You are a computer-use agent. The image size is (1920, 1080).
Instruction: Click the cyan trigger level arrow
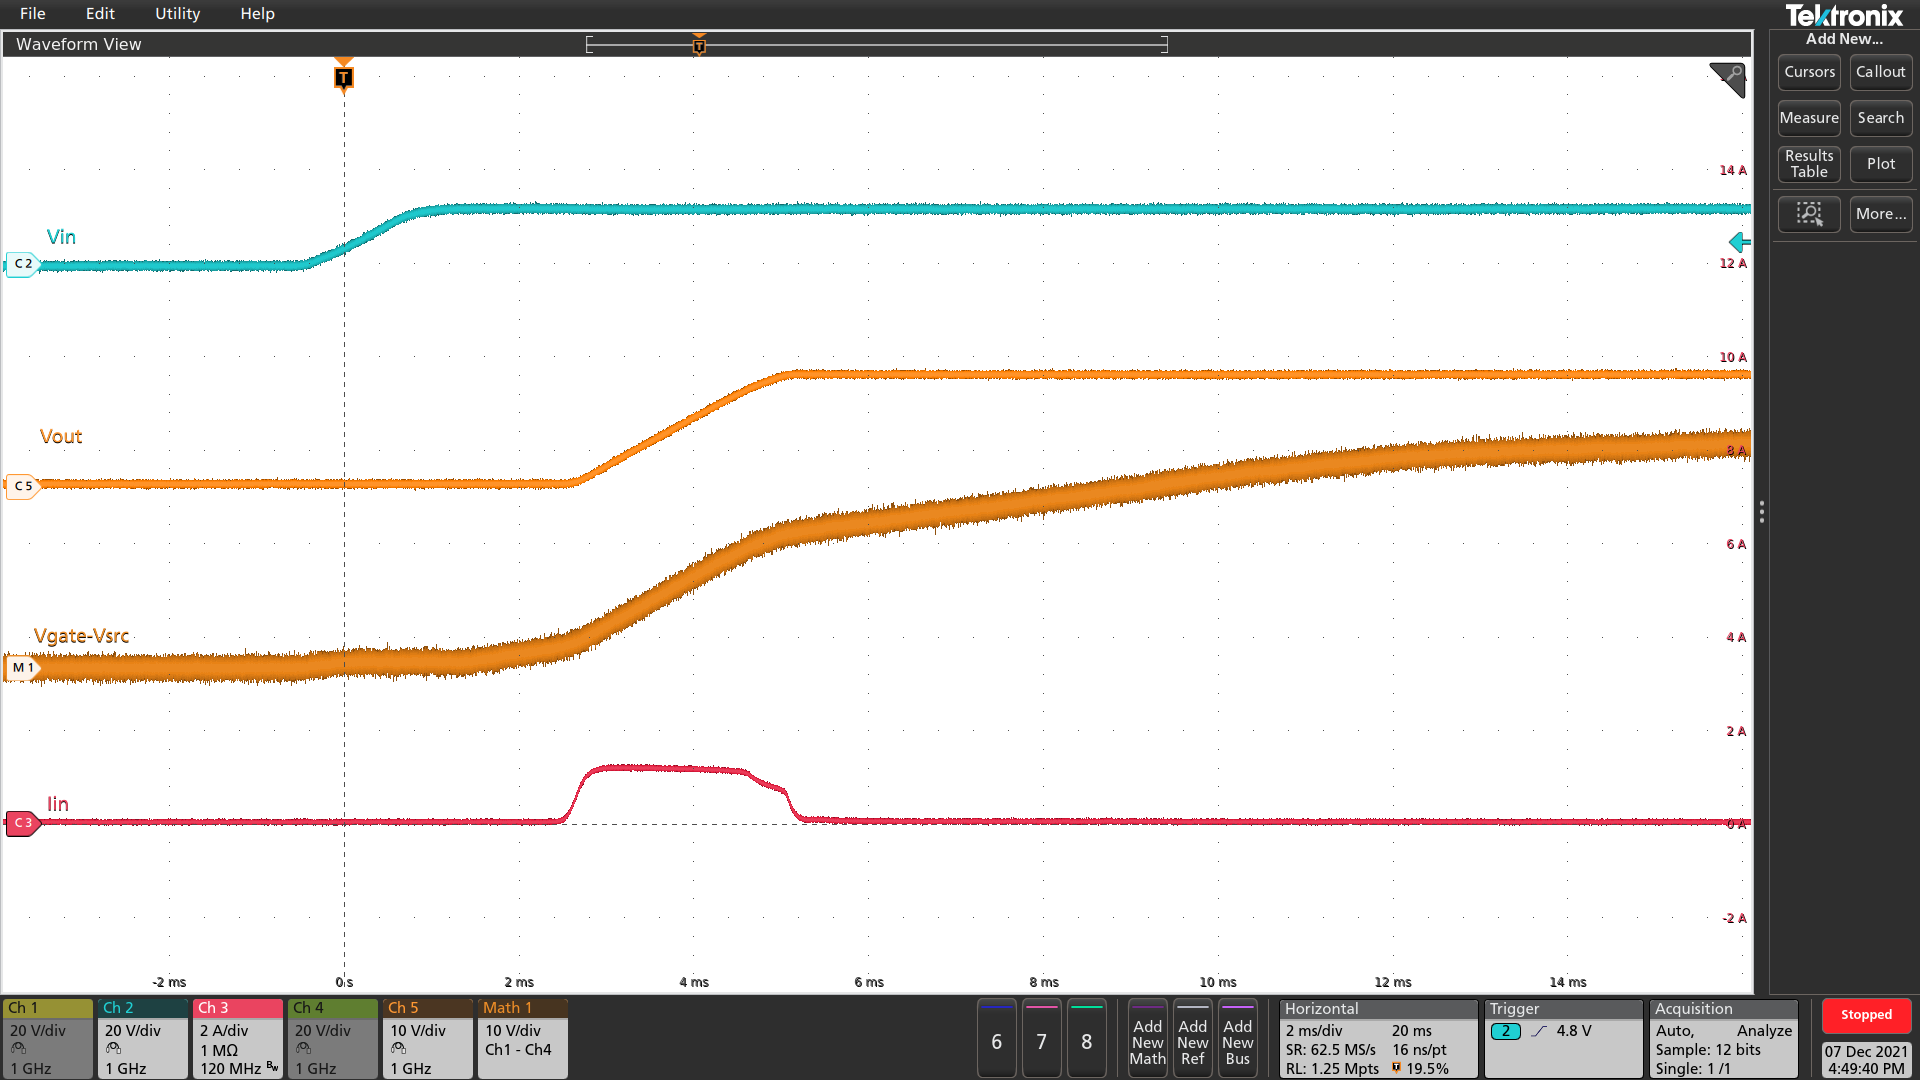[1739, 242]
